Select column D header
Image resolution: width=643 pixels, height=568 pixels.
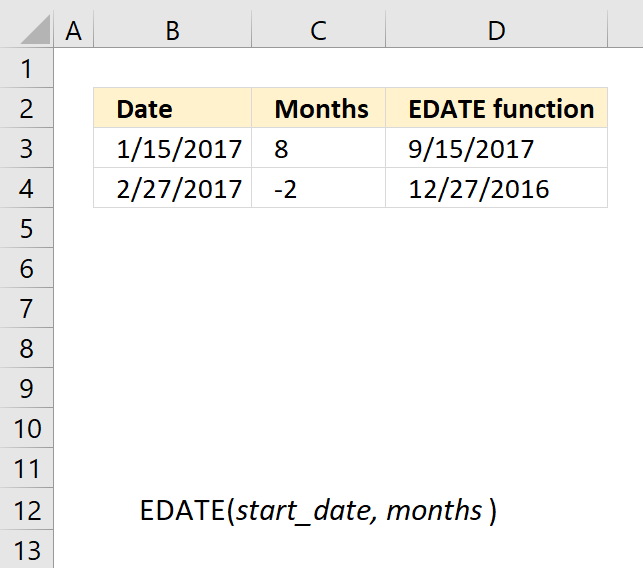click(497, 30)
